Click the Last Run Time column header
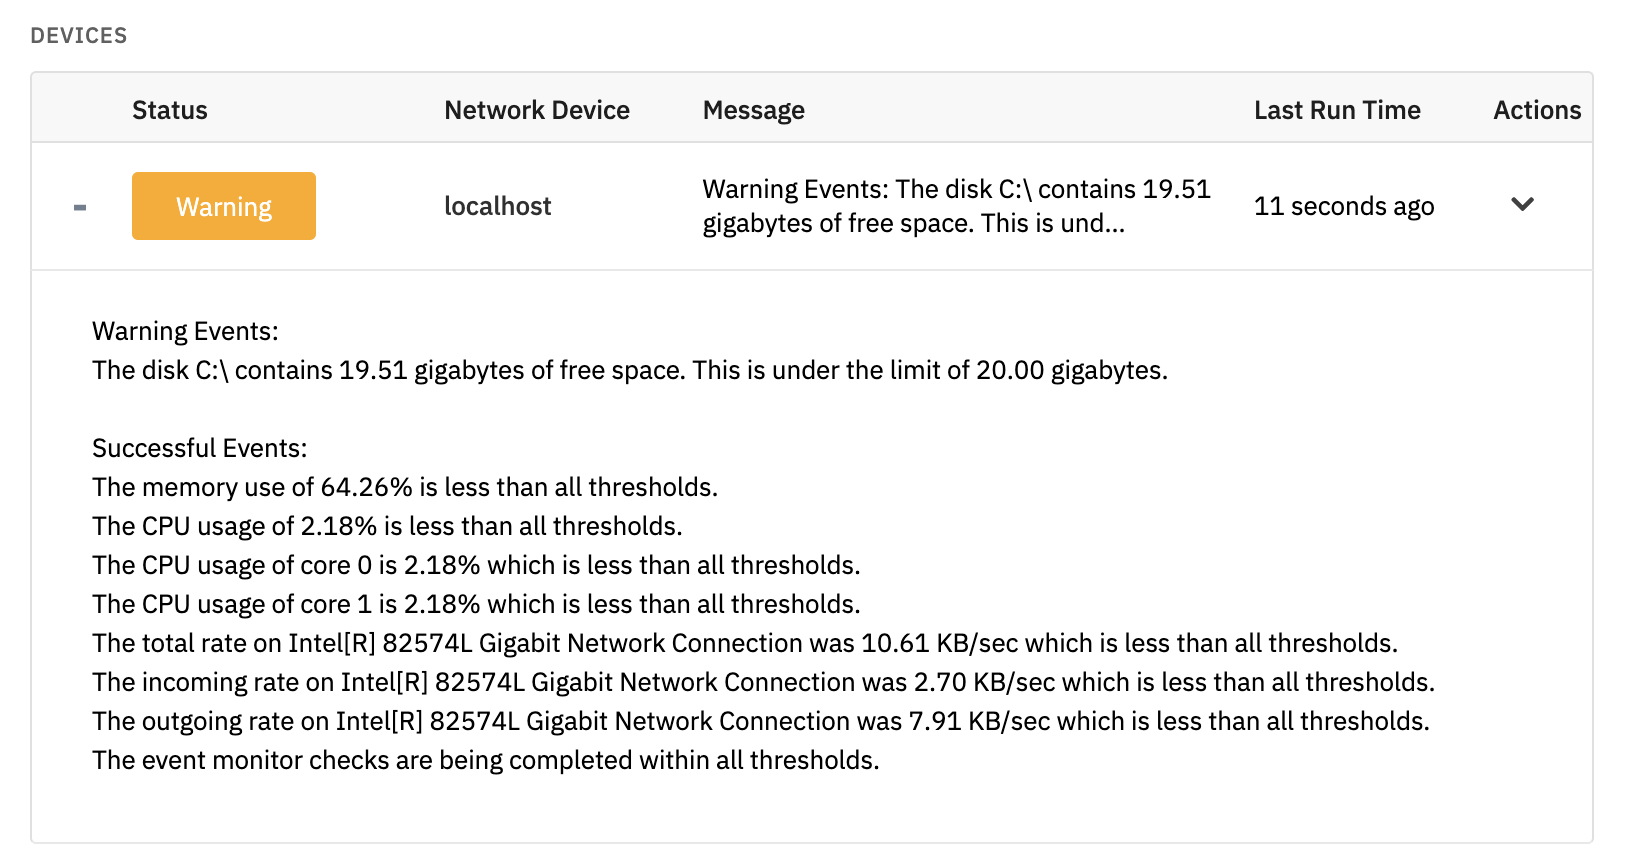 coord(1337,110)
